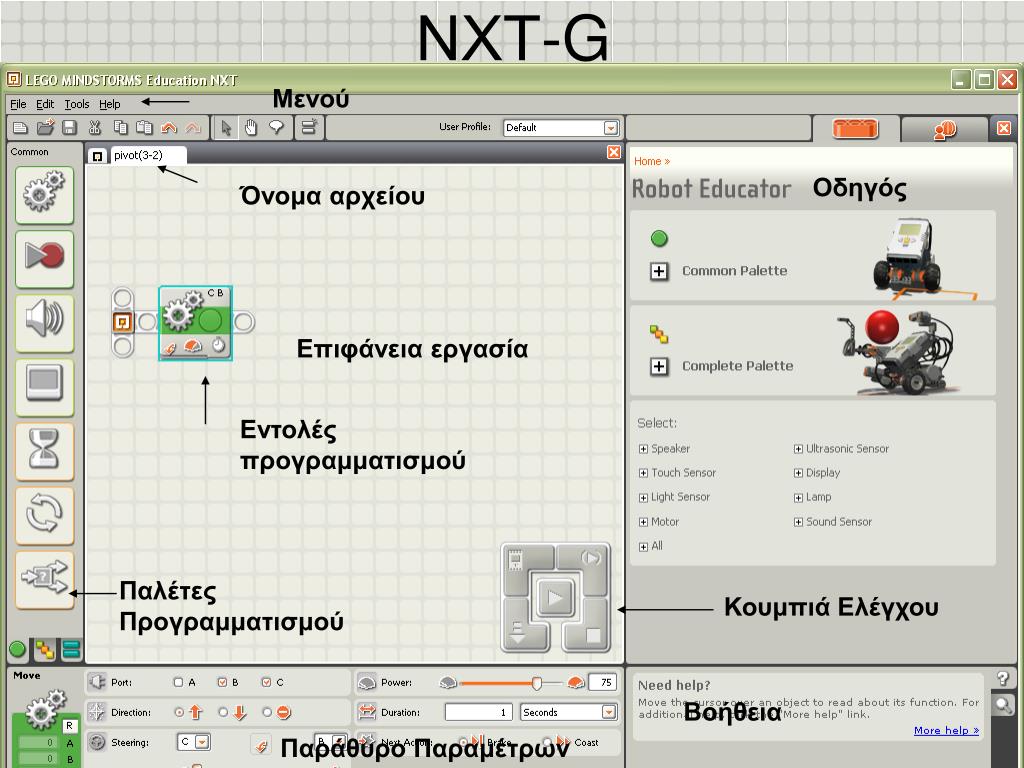Create a new program from toolbar
The height and width of the screenshot is (768, 1024).
(20, 127)
